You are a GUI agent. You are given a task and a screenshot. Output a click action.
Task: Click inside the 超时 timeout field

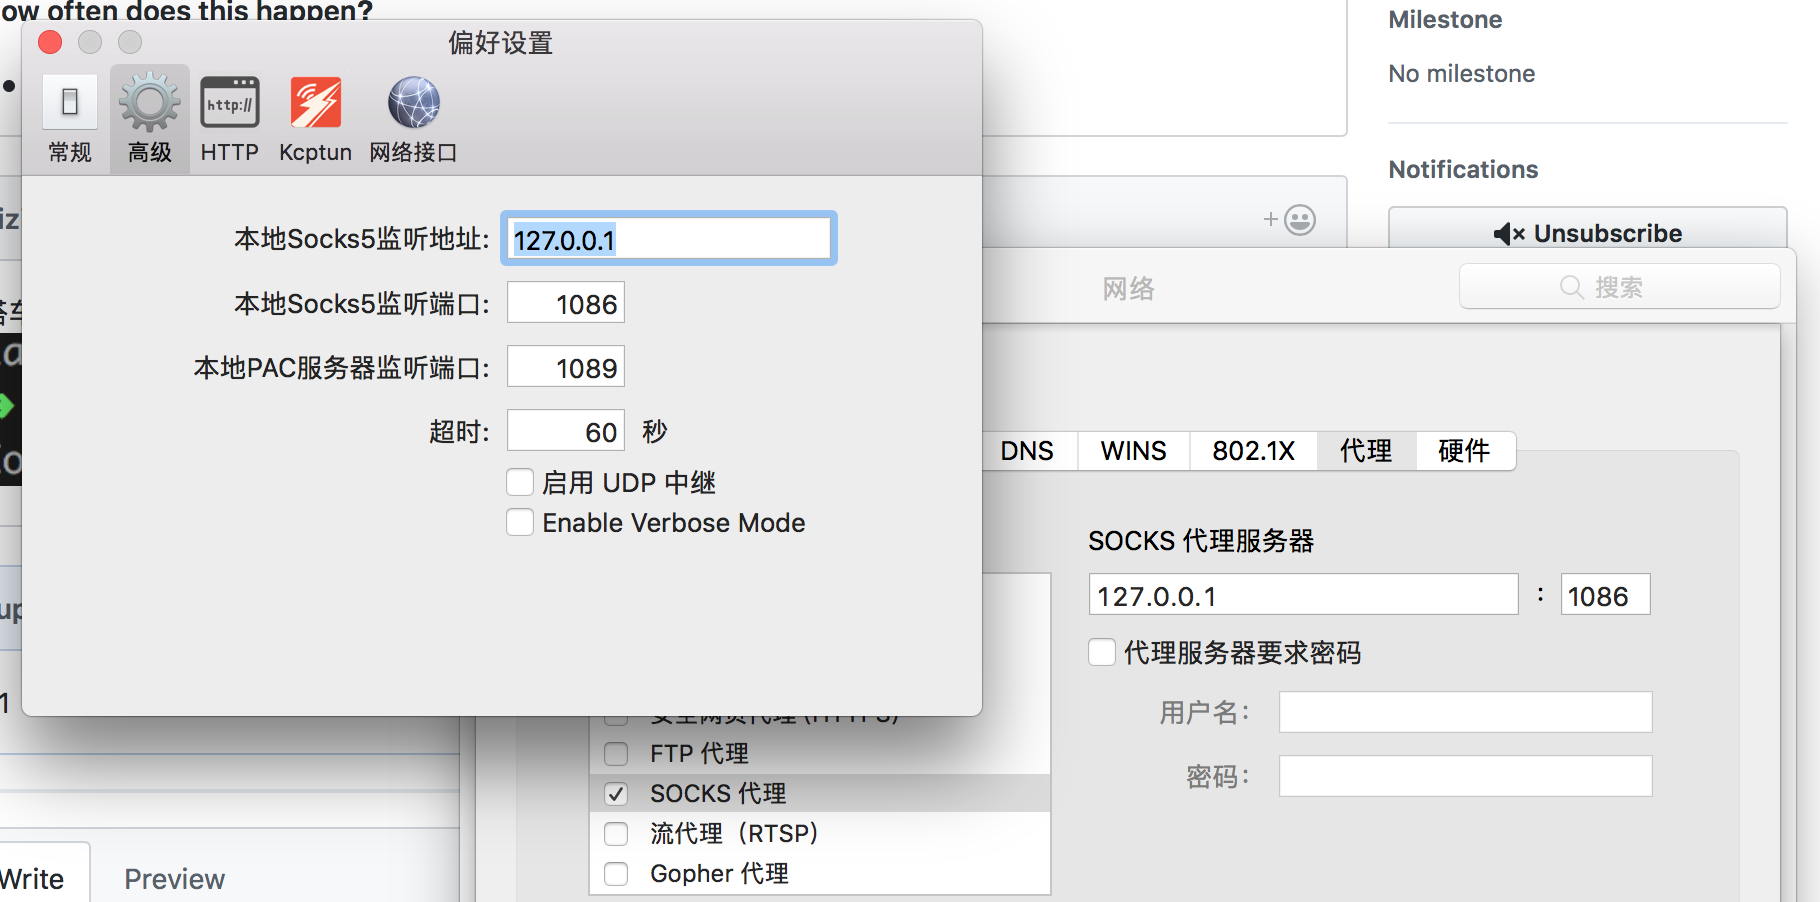point(565,430)
